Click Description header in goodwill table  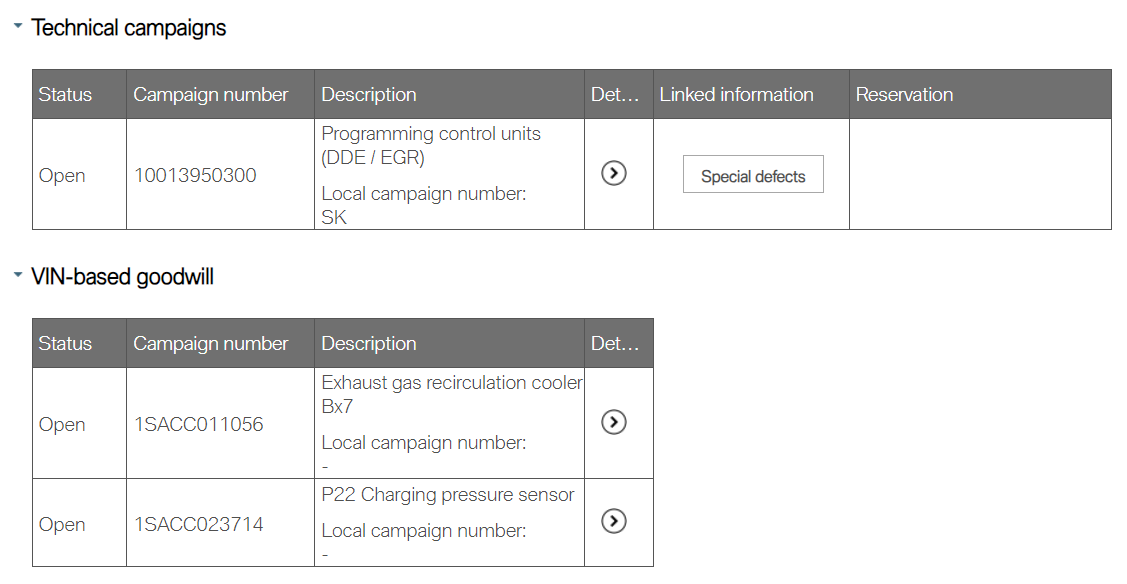(369, 343)
